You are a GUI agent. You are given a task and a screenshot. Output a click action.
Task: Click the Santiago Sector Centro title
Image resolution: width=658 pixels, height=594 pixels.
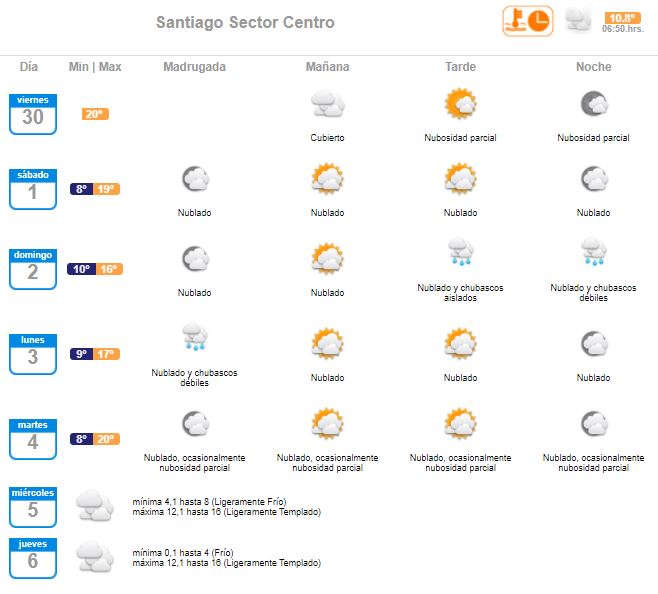(x=245, y=22)
